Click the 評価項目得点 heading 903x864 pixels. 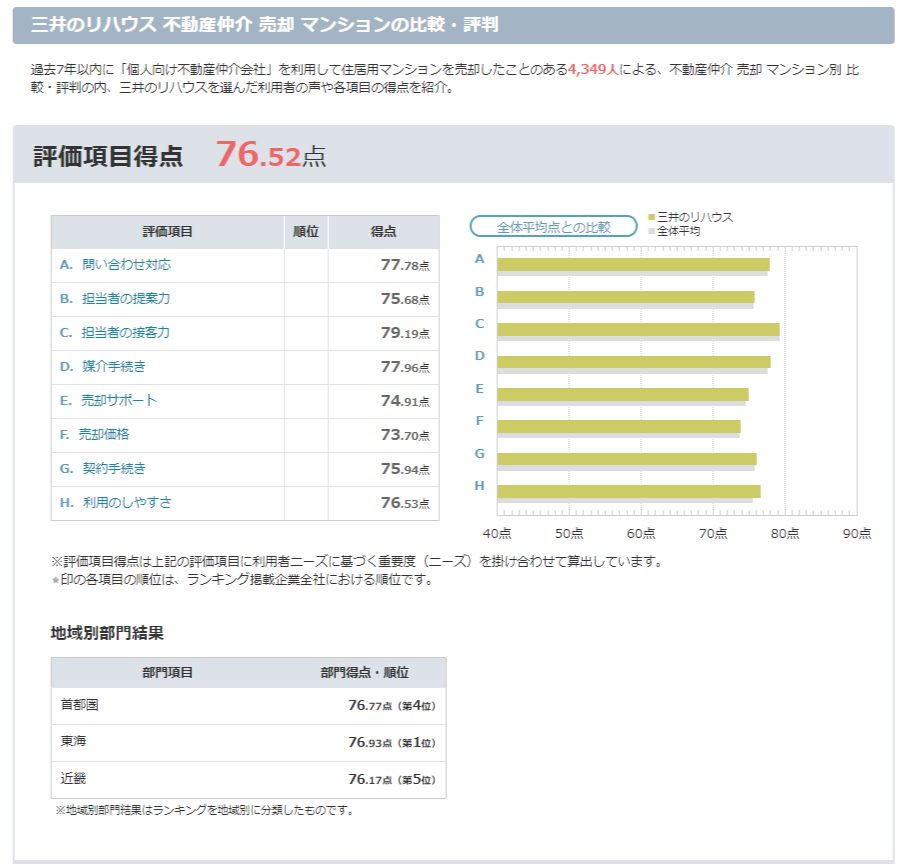pyautogui.click(x=108, y=156)
